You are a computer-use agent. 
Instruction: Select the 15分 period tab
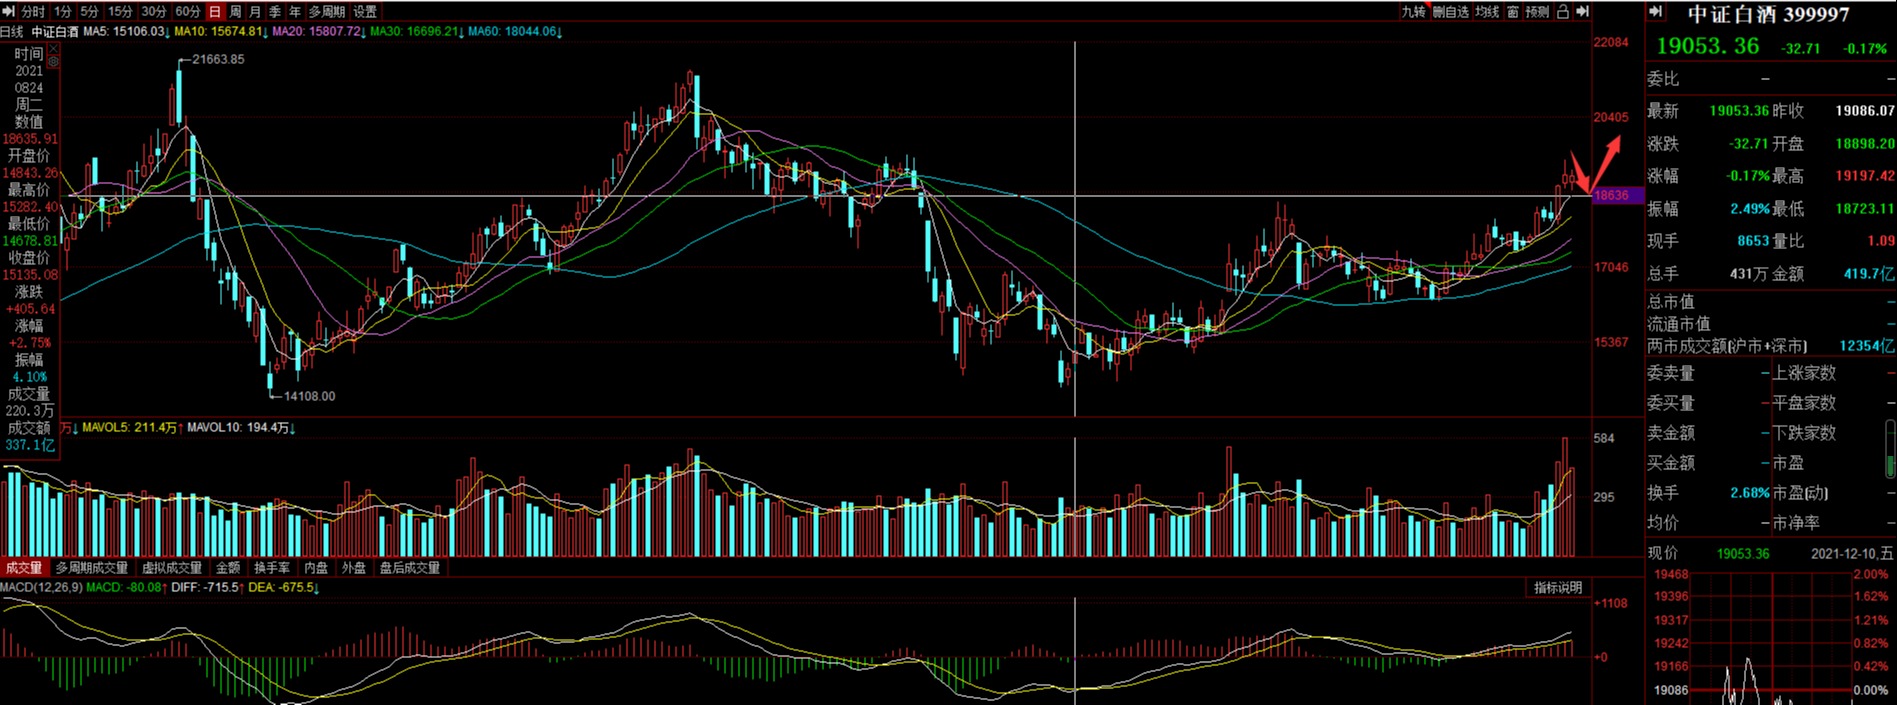pos(120,11)
